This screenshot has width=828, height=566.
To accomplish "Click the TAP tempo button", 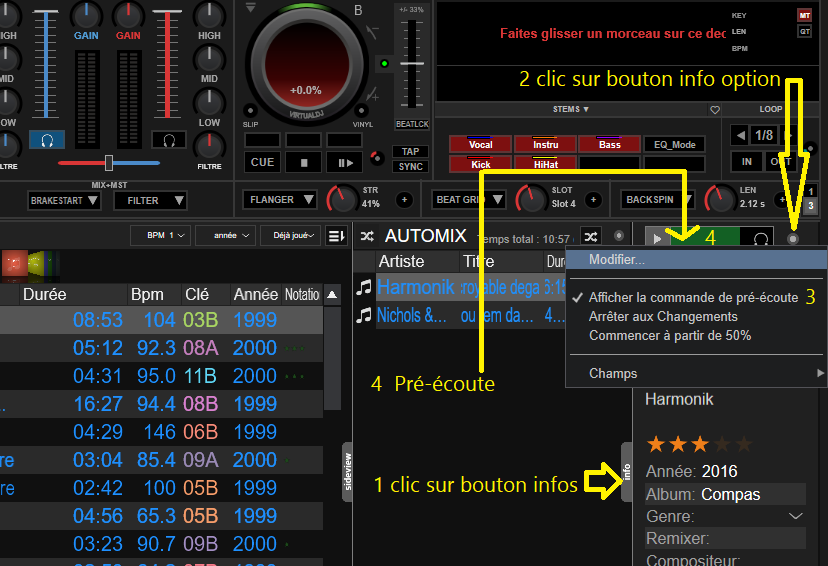I will 410,152.
